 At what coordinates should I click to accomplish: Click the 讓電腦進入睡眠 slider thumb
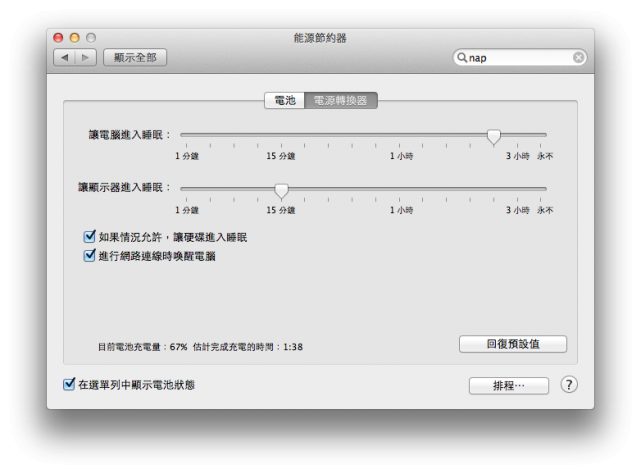(493, 137)
